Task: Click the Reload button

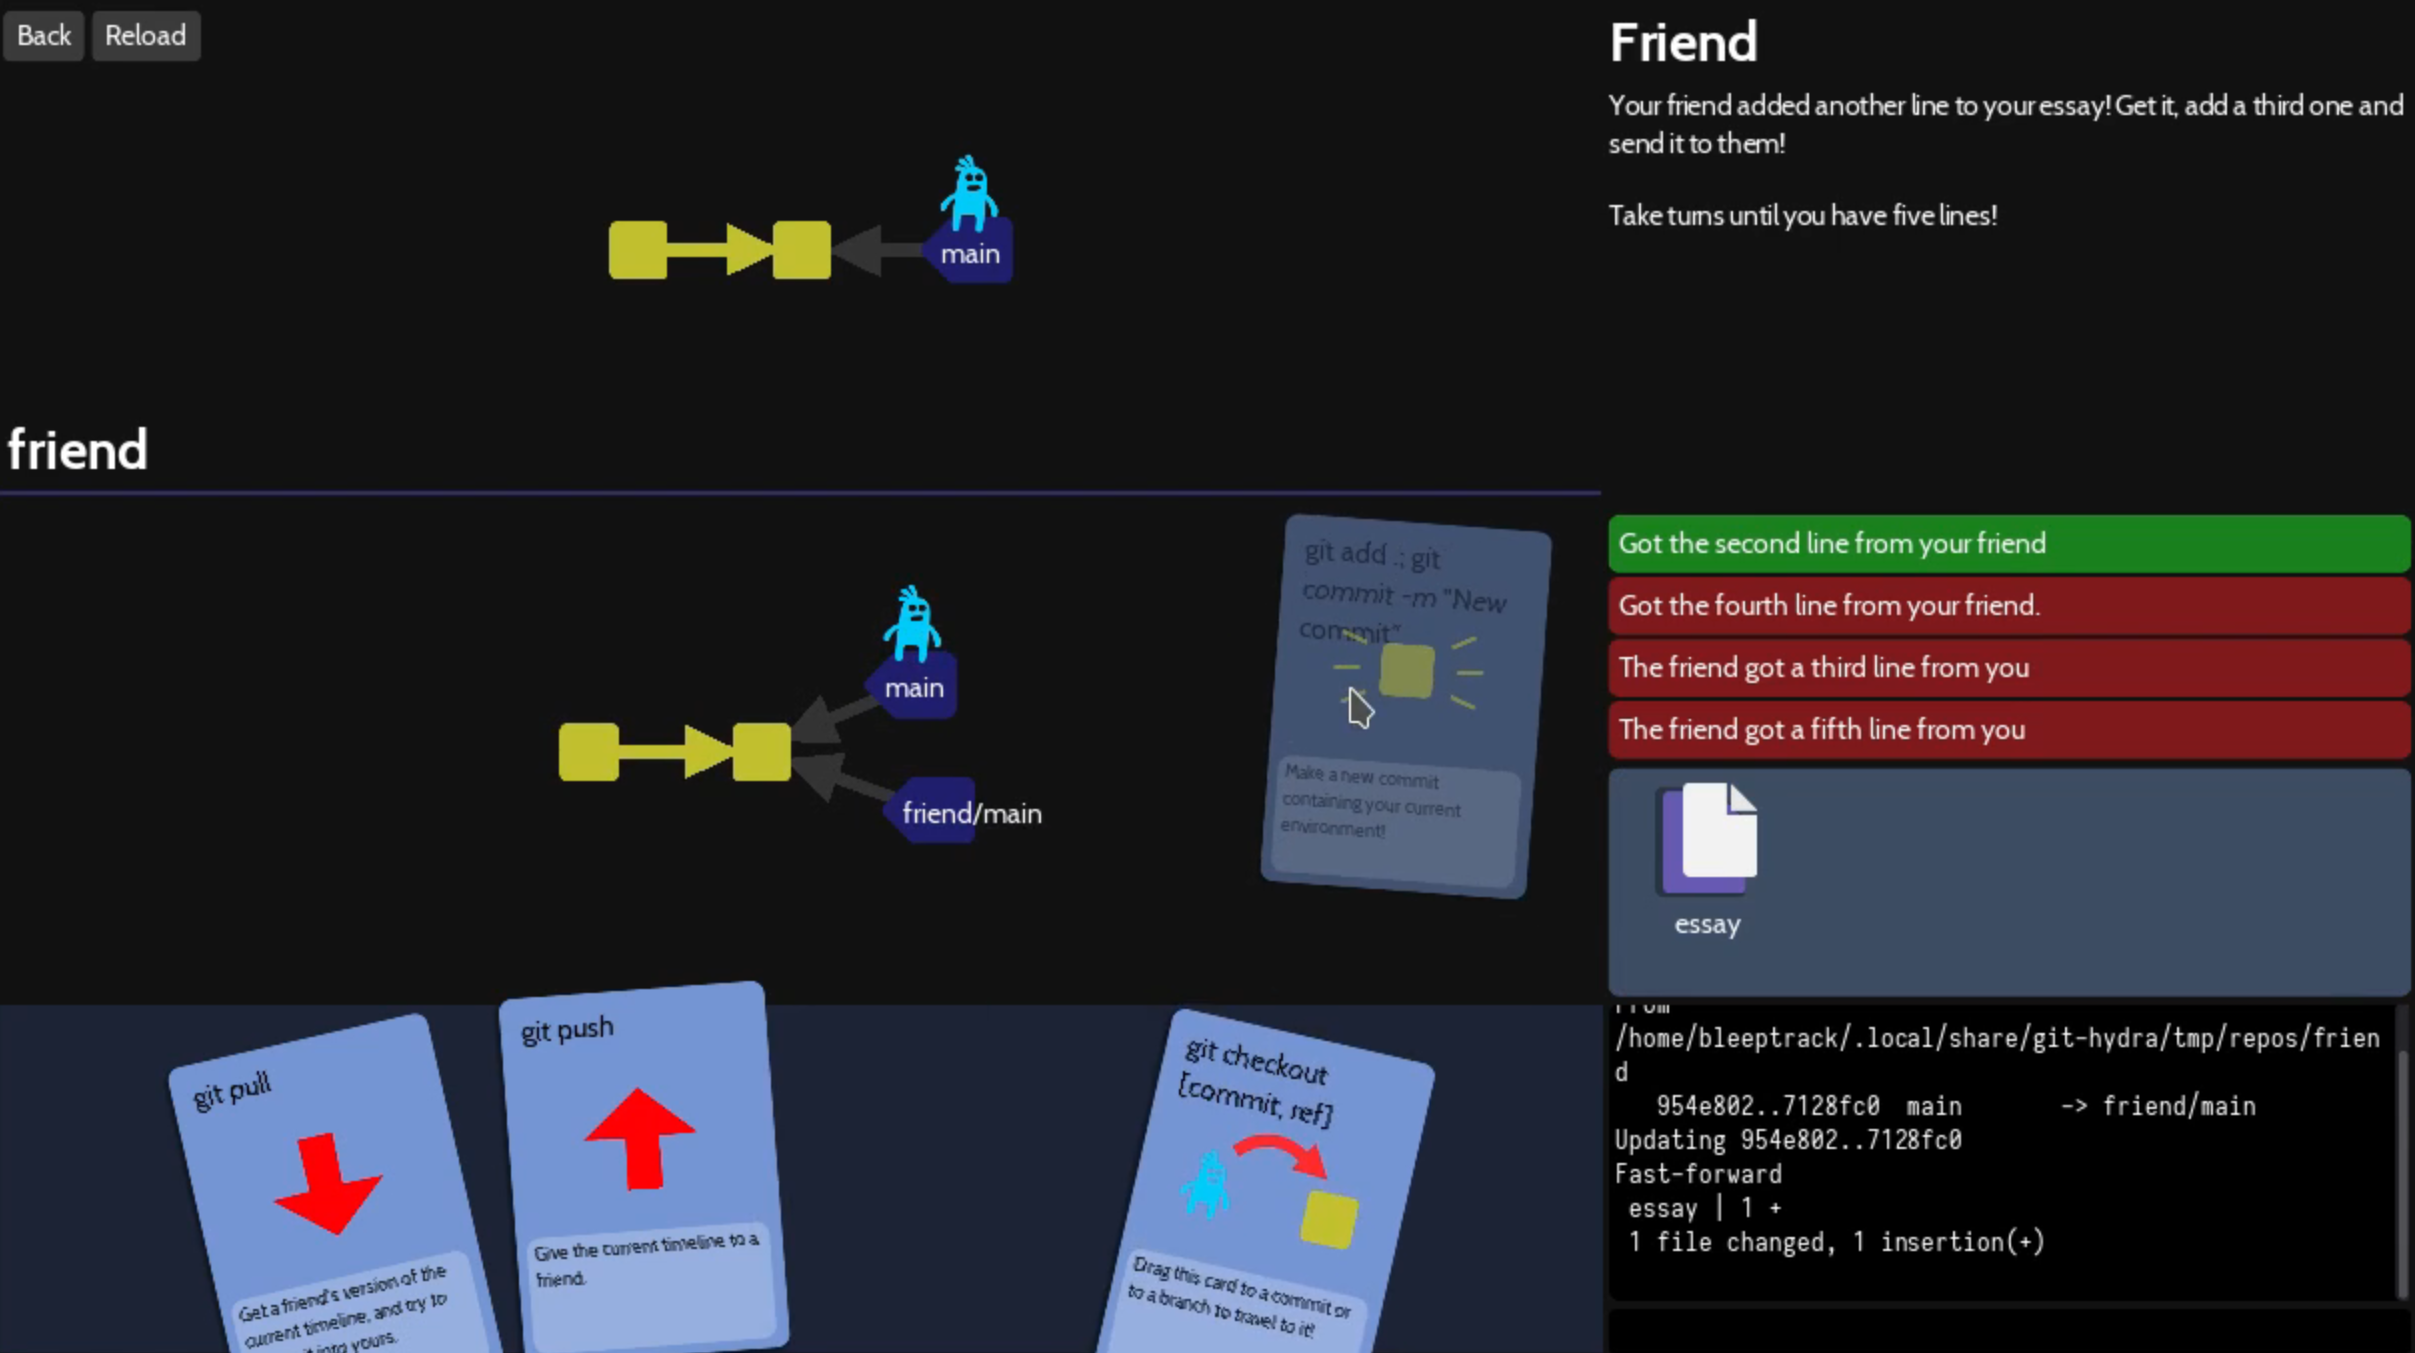Action: (x=146, y=36)
